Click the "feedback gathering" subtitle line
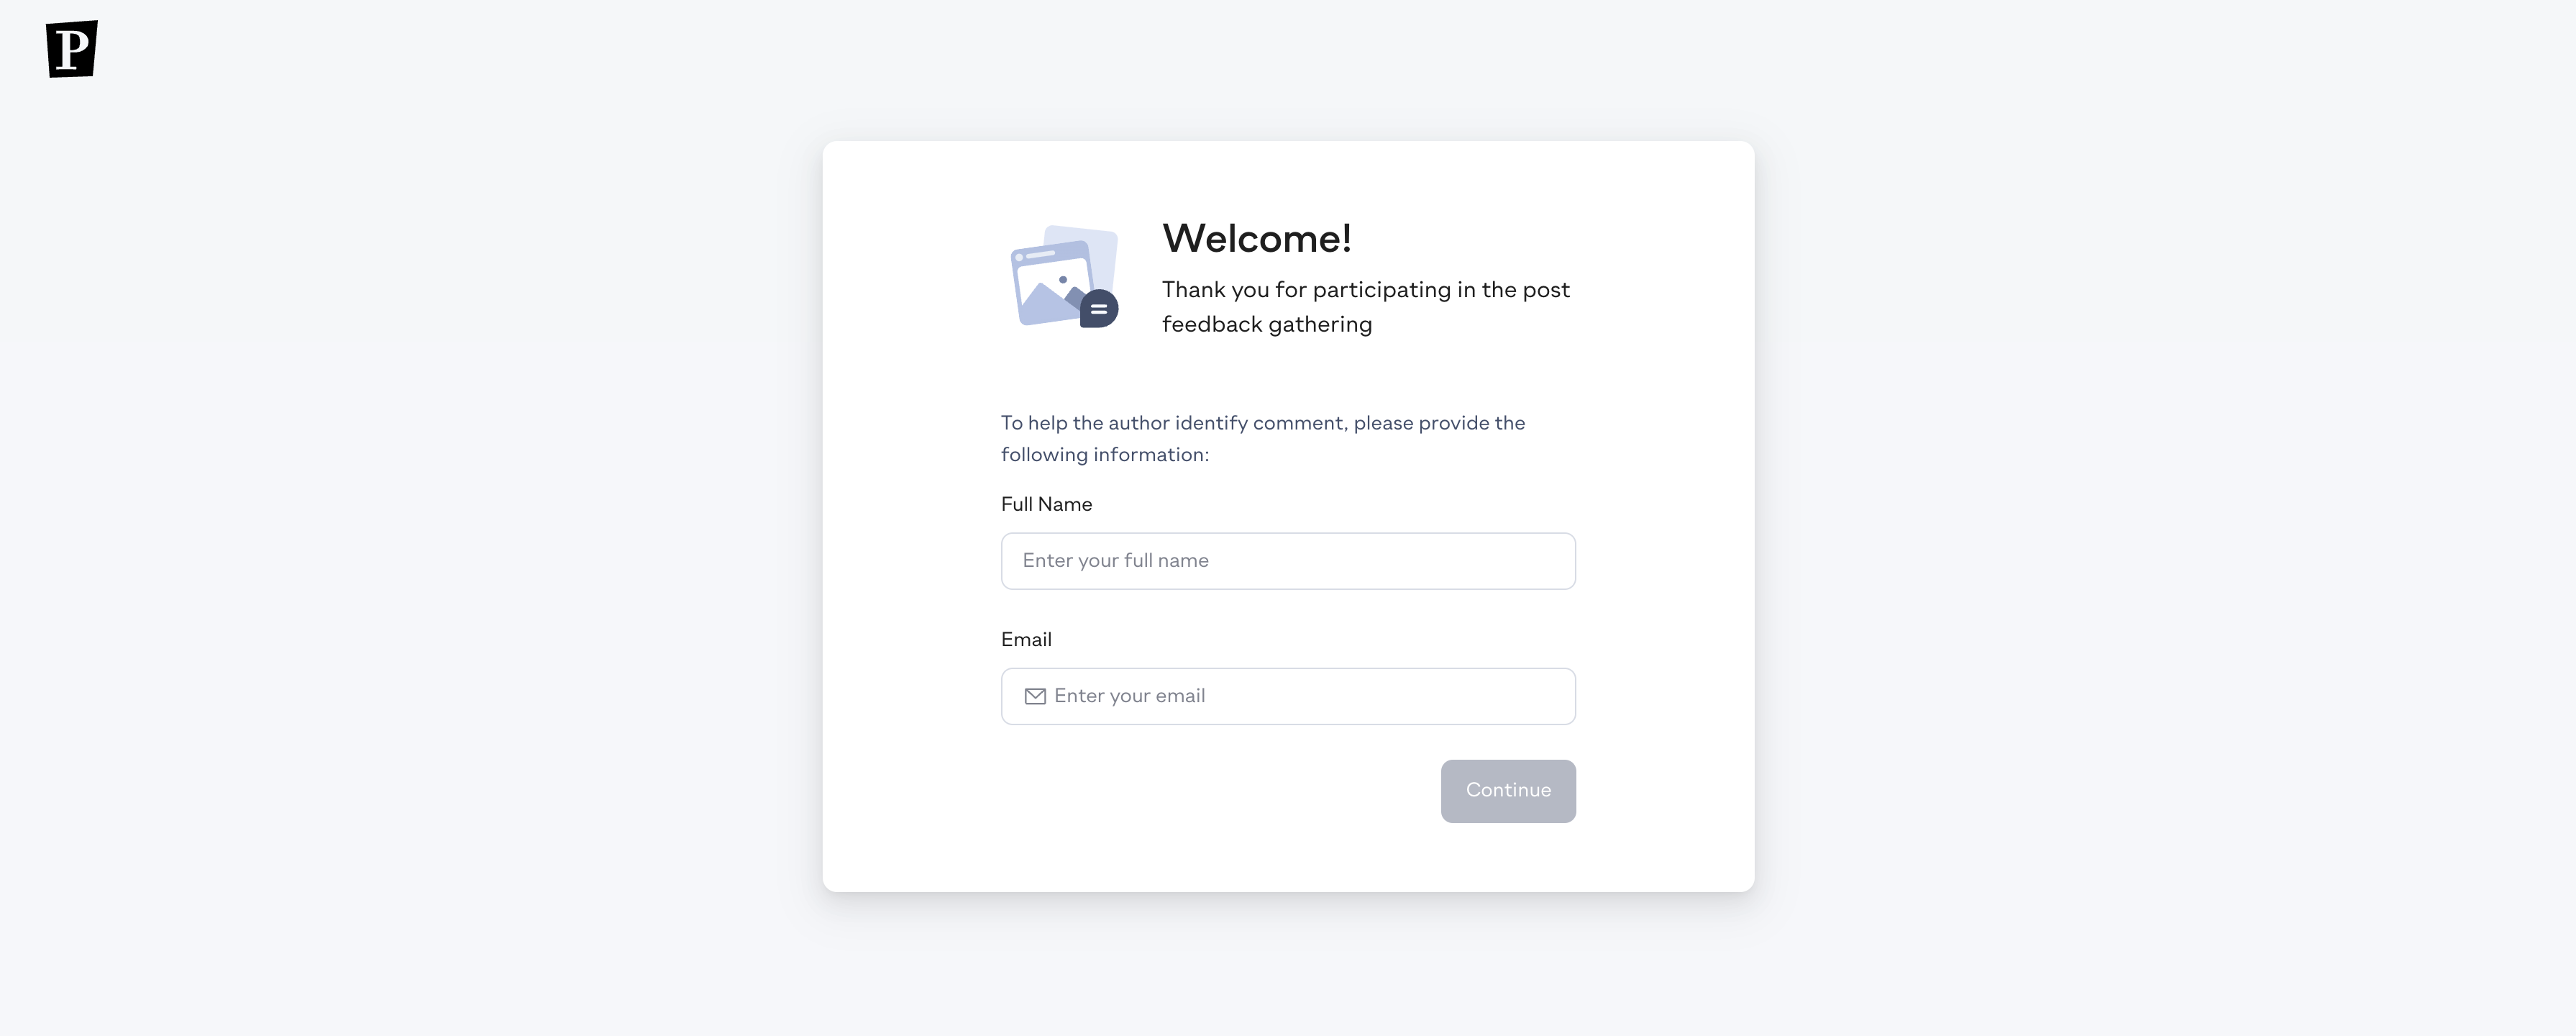 click(x=1267, y=324)
